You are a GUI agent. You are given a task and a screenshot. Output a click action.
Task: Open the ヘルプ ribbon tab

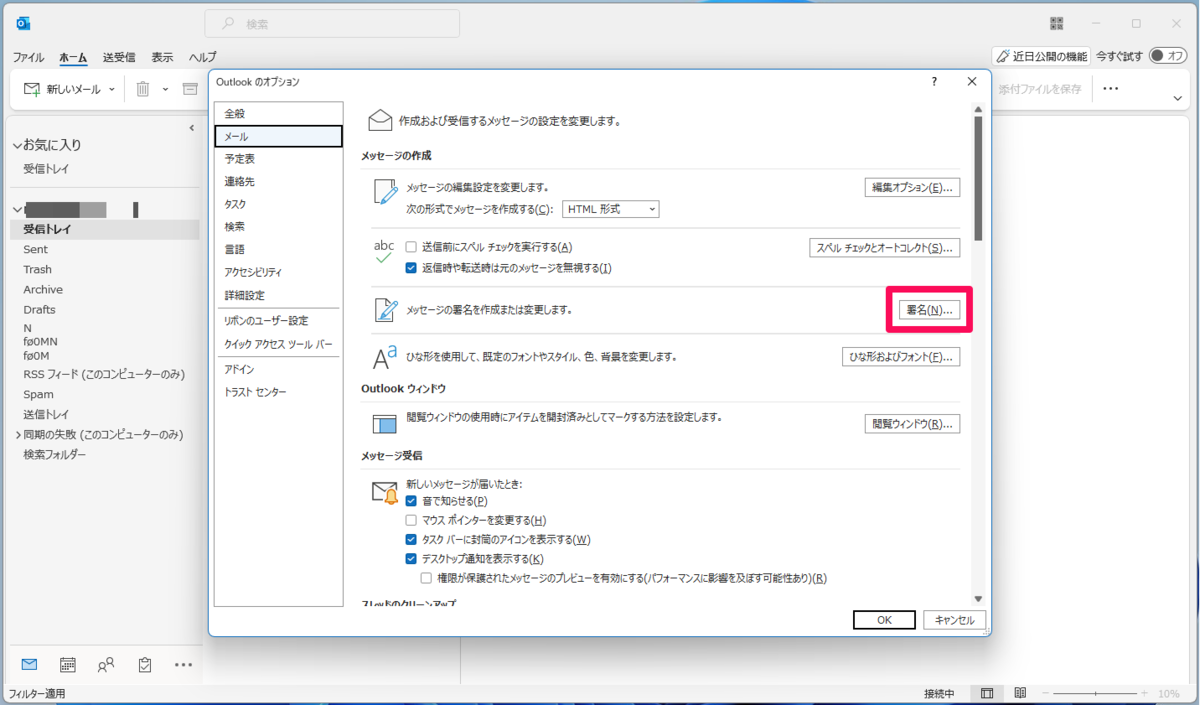[203, 58]
